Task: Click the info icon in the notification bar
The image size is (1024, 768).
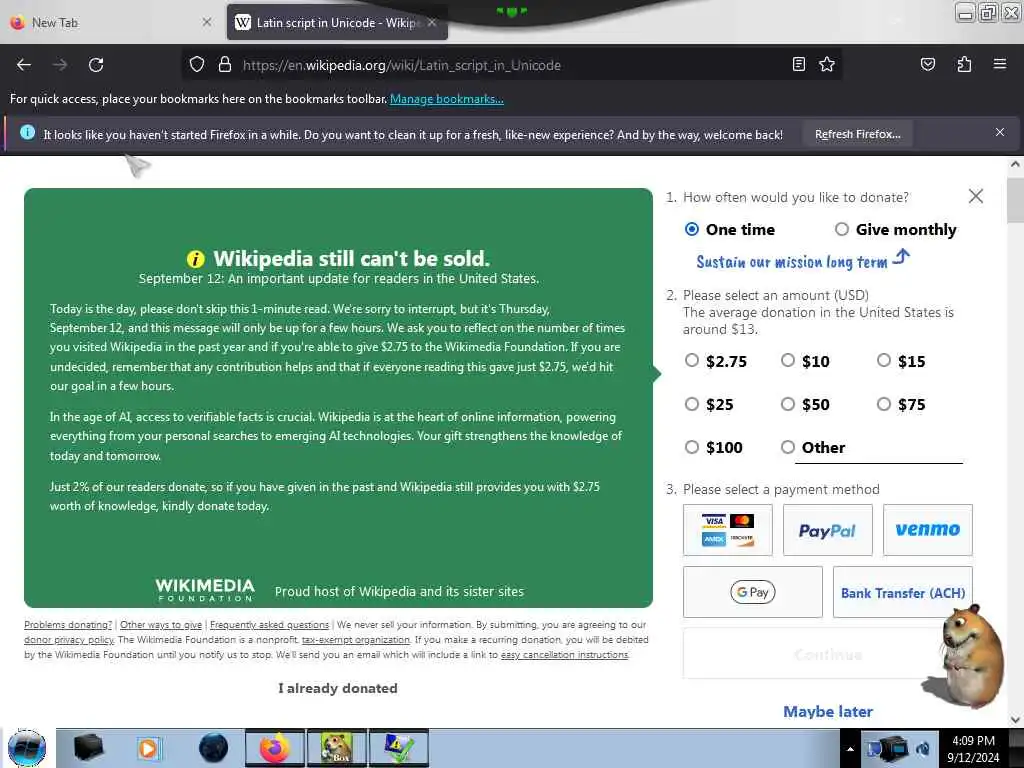Action: (27, 133)
